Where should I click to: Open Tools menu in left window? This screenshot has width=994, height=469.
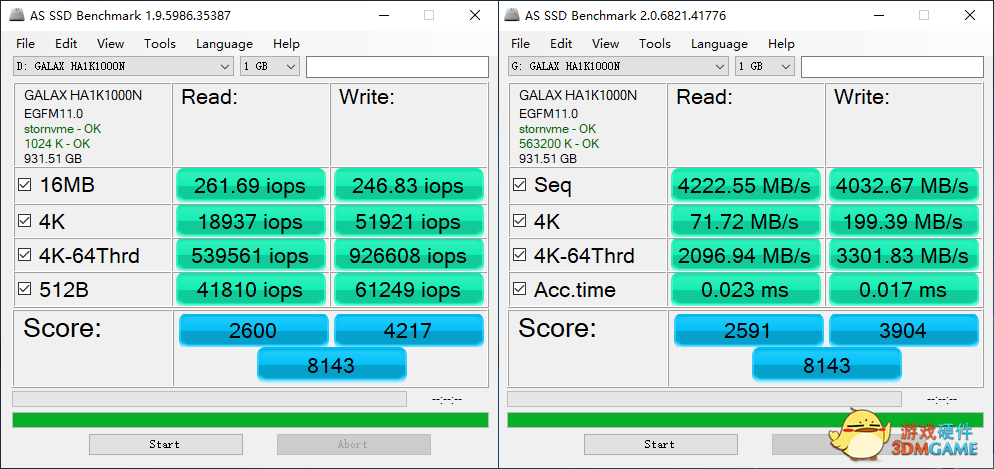160,44
